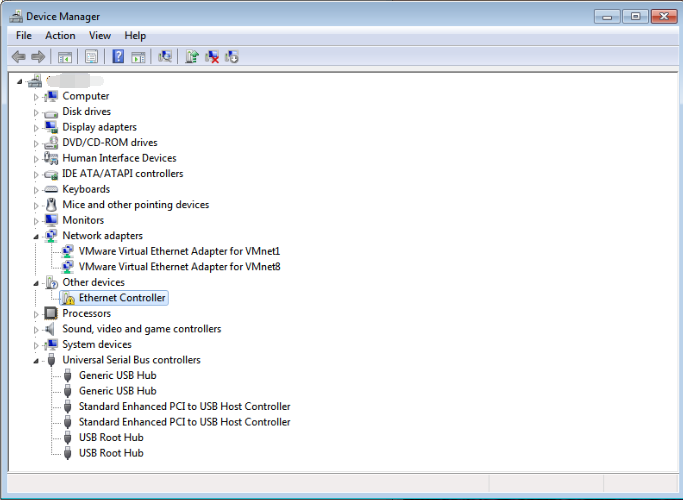Click the Forward arrow toolbar icon

pos(38,57)
